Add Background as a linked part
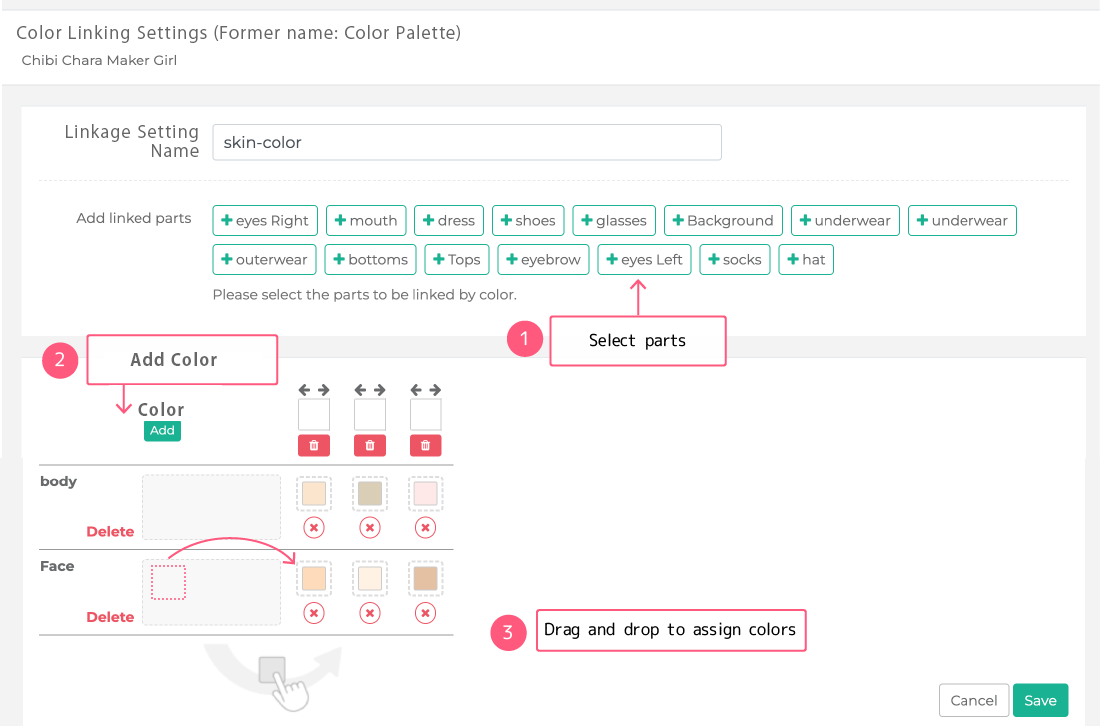Image resolution: width=1100 pixels, height=726 pixels. click(723, 220)
